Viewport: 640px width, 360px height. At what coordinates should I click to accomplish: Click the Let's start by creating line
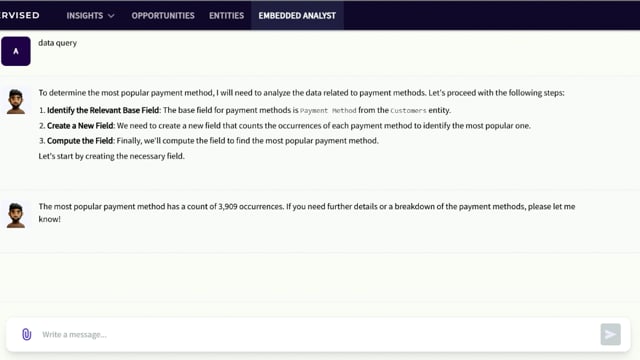[x=111, y=156]
